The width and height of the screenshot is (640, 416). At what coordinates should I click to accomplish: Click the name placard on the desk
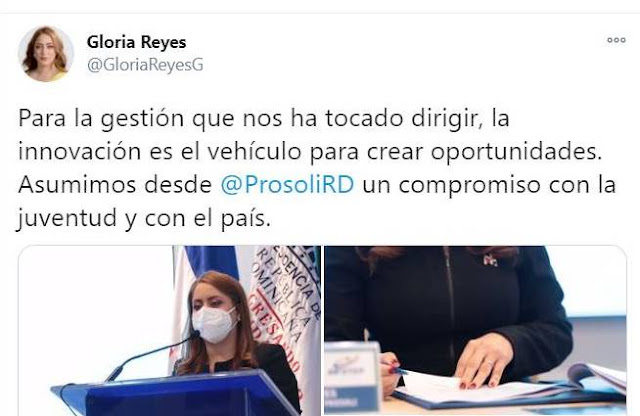[352, 377]
